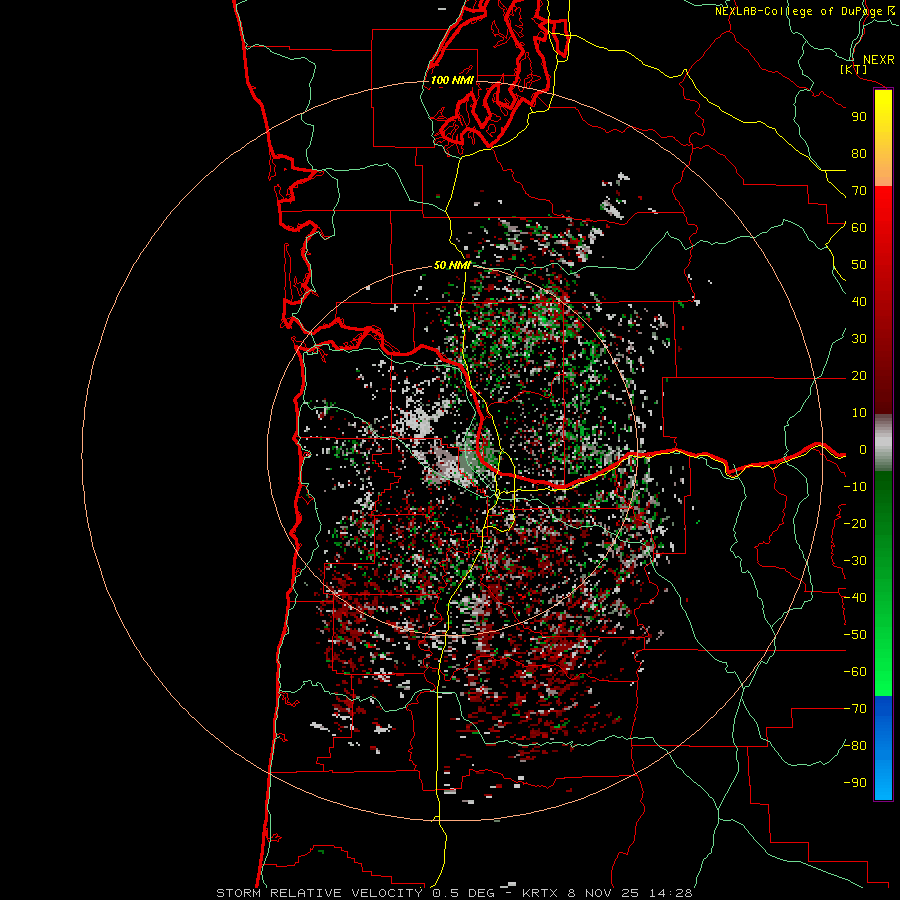The height and width of the screenshot is (900, 900).
Task: Click the positive 80 scale value
Action: 859,154
